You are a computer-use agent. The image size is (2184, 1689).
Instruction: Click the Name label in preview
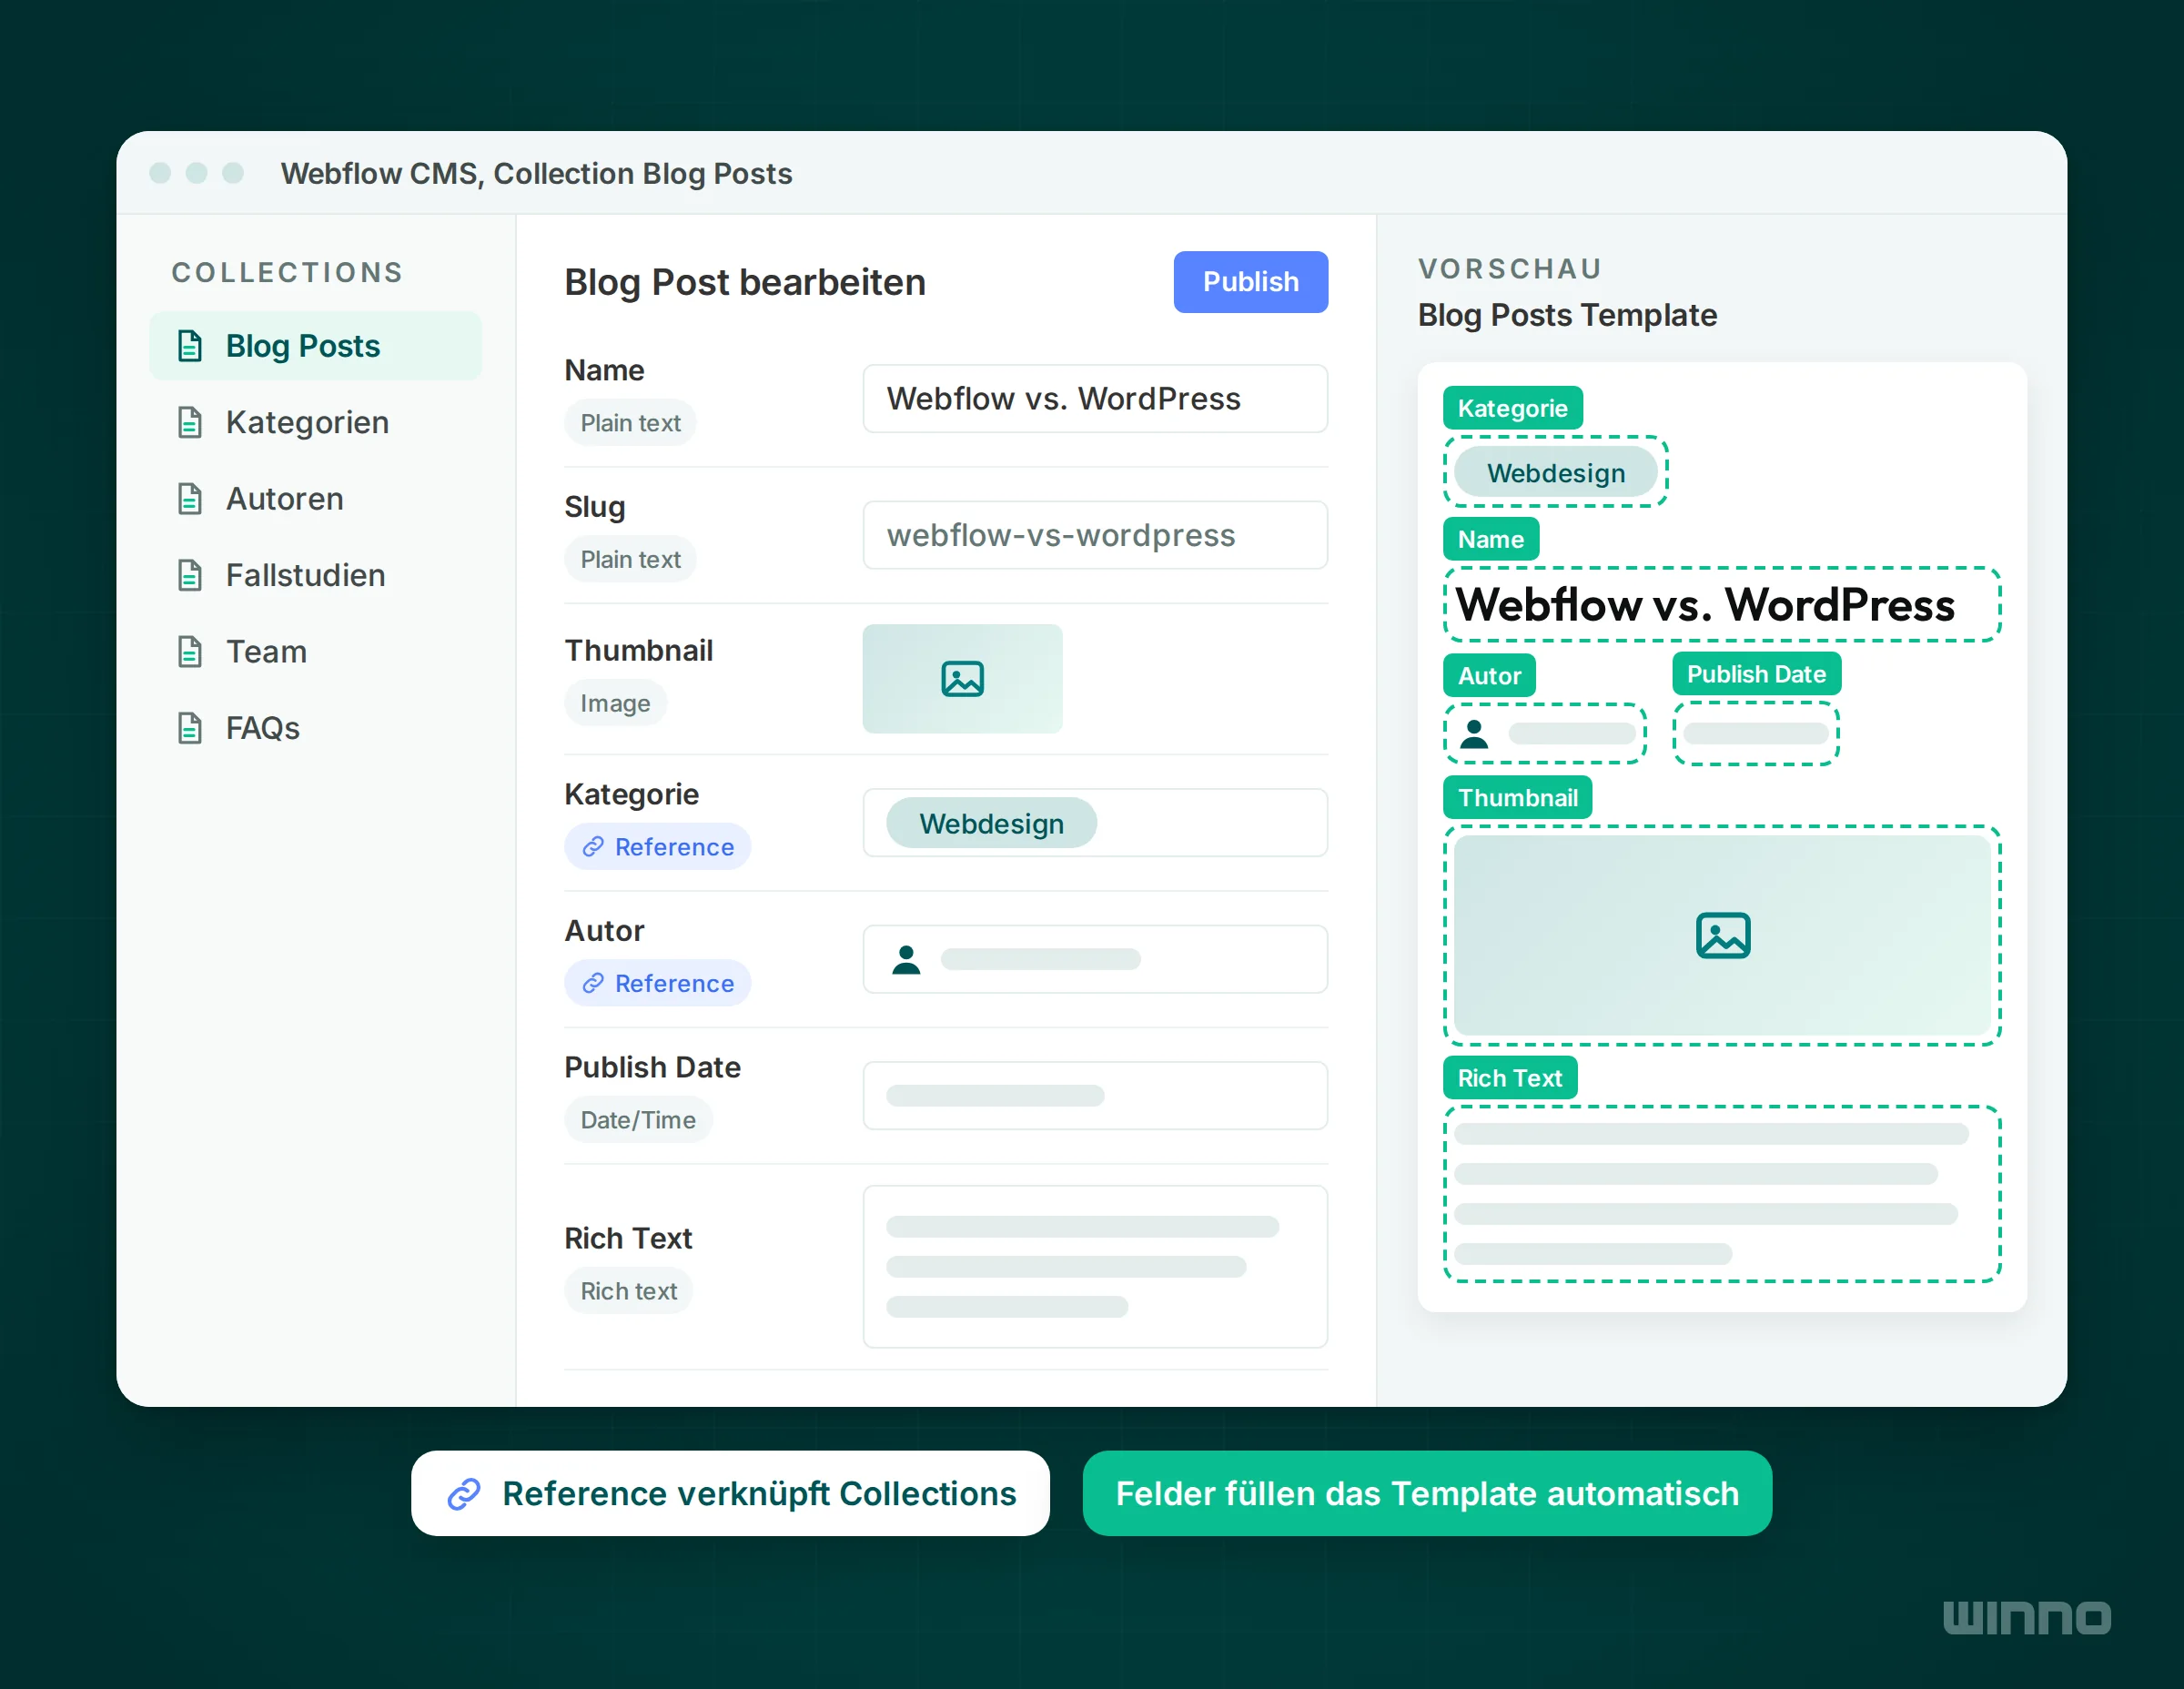(x=1490, y=539)
